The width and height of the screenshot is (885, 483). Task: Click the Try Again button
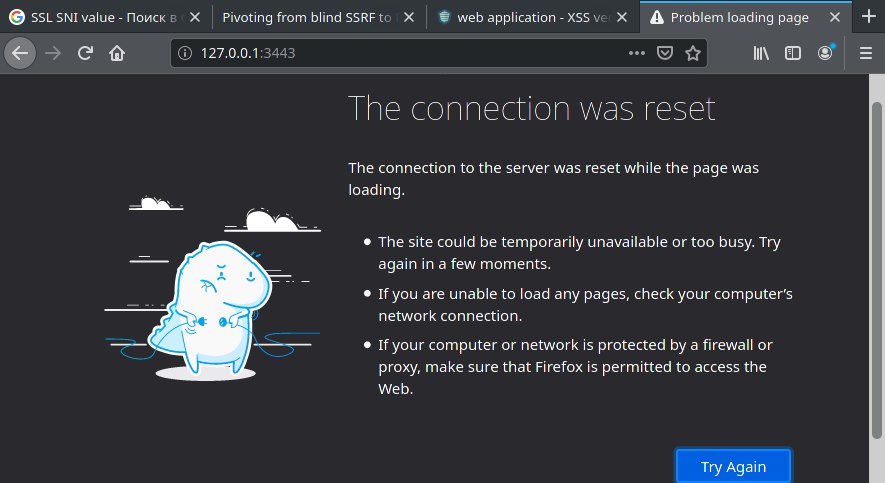coord(733,467)
